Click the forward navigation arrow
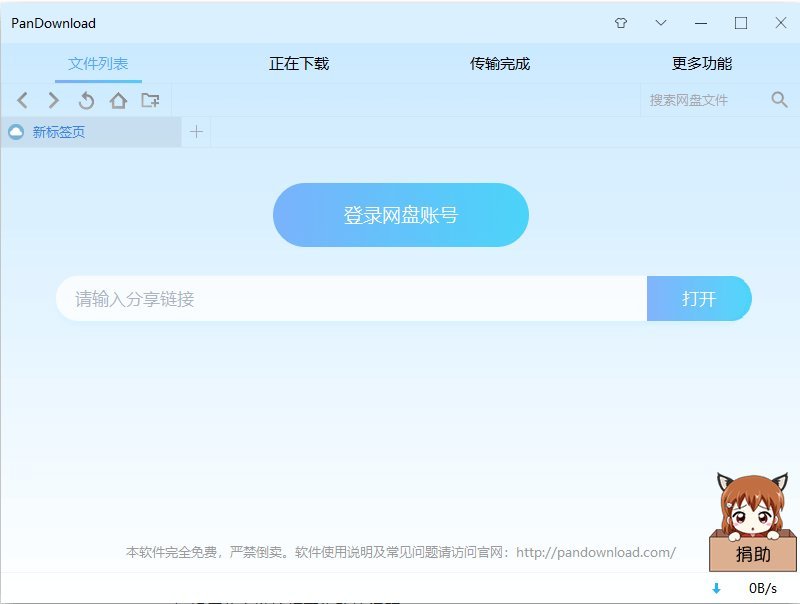 (x=54, y=100)
